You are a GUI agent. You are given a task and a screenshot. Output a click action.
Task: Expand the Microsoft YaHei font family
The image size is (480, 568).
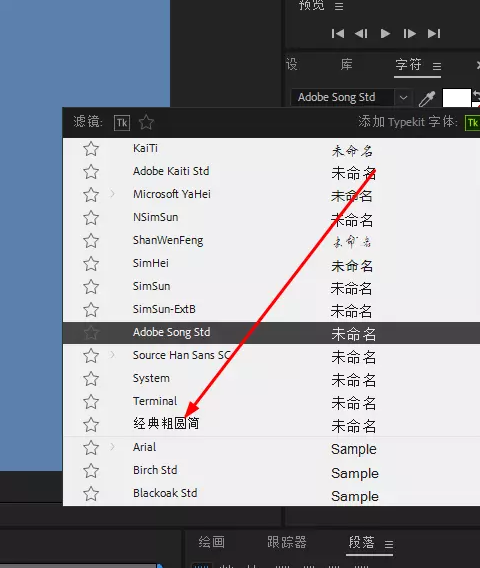[x=112, y=194]
